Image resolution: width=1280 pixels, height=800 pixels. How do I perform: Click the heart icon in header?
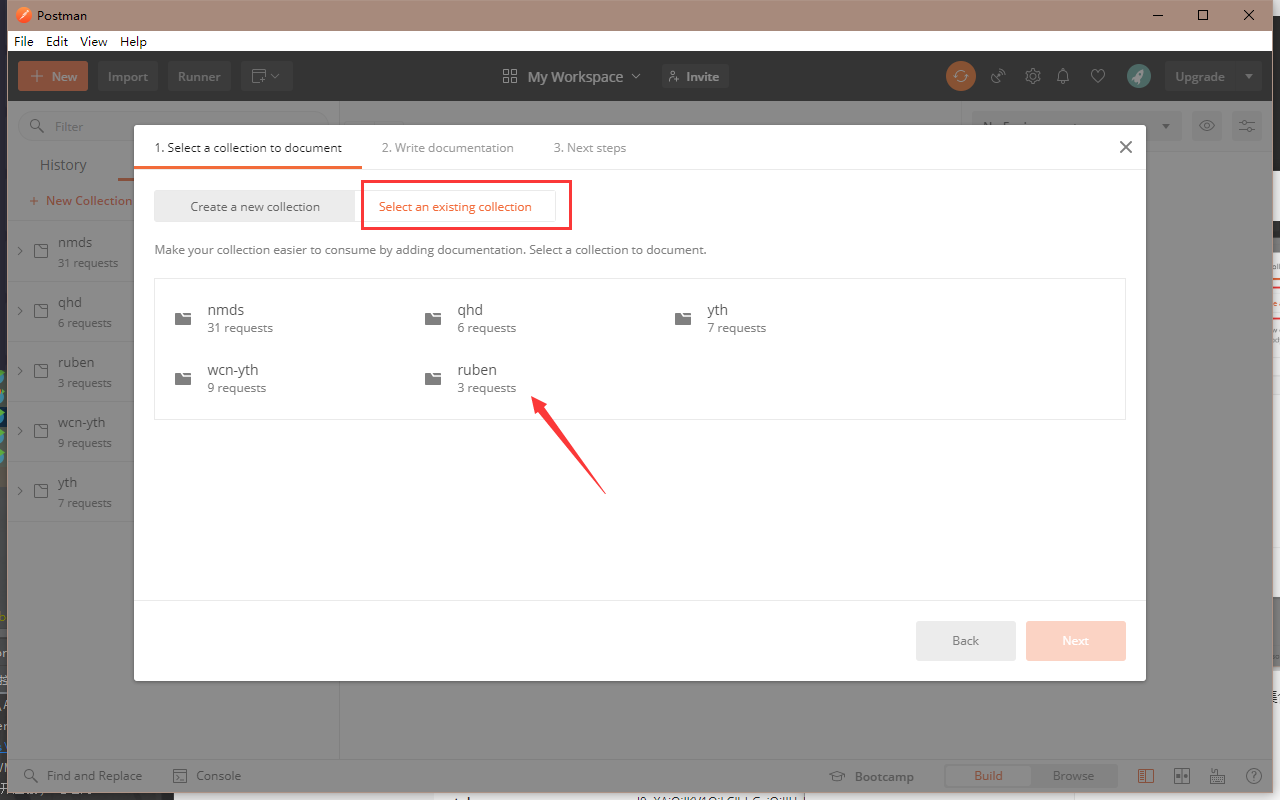pyautogui.click(x=1098, y=76)
